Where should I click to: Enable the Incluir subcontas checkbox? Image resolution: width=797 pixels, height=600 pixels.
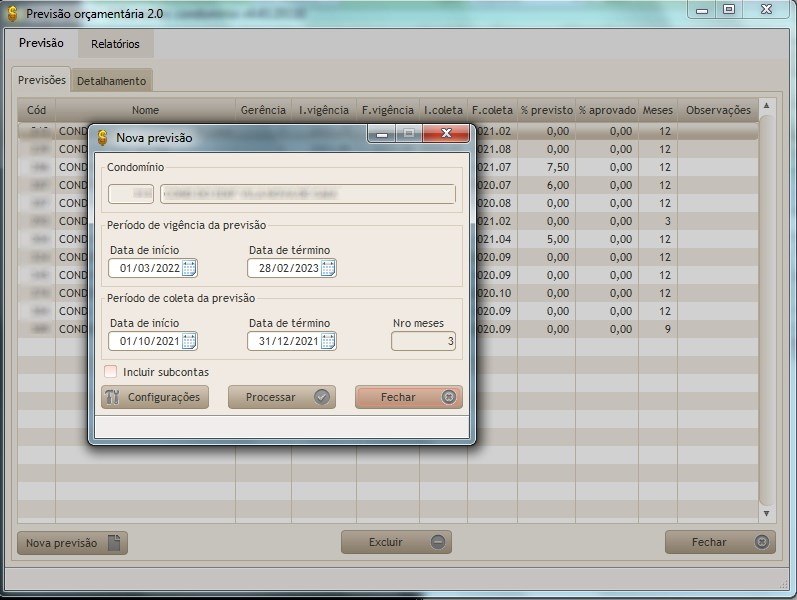tap(111, 372)
